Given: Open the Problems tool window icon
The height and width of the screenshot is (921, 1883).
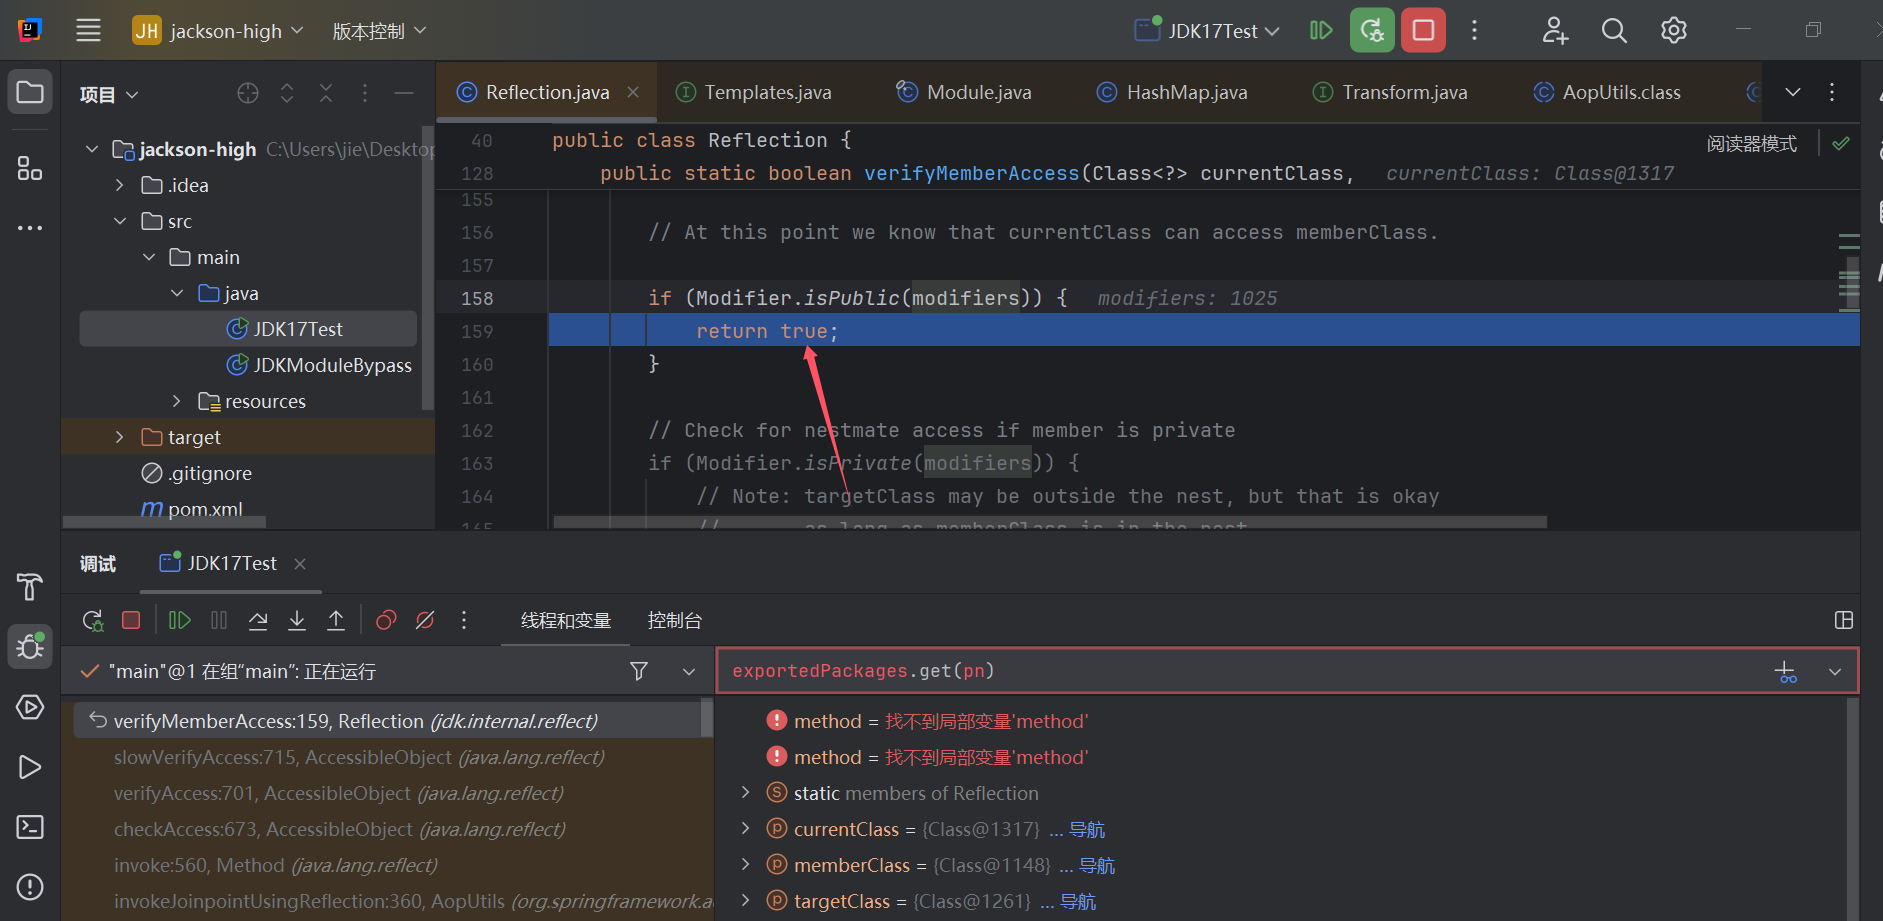Looking at the screenshot, I should coord(30,887).
